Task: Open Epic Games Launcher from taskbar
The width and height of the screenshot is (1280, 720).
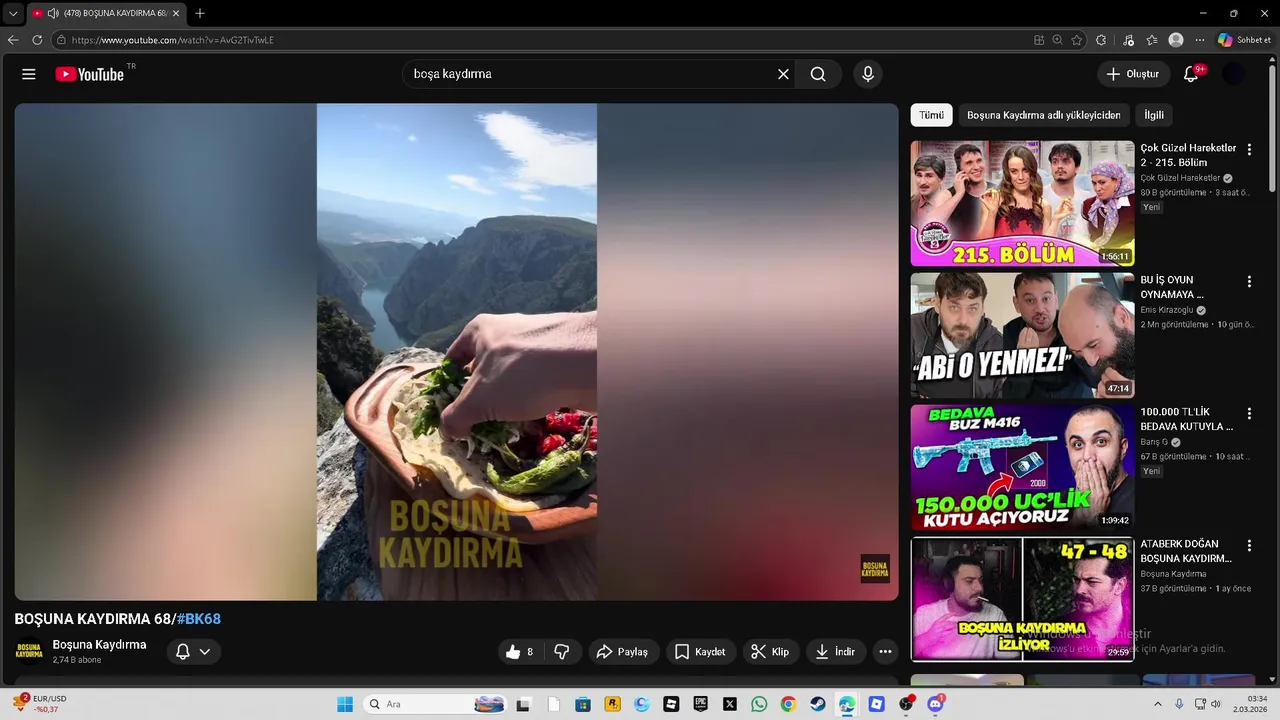Action: click(x=701, y=704)
